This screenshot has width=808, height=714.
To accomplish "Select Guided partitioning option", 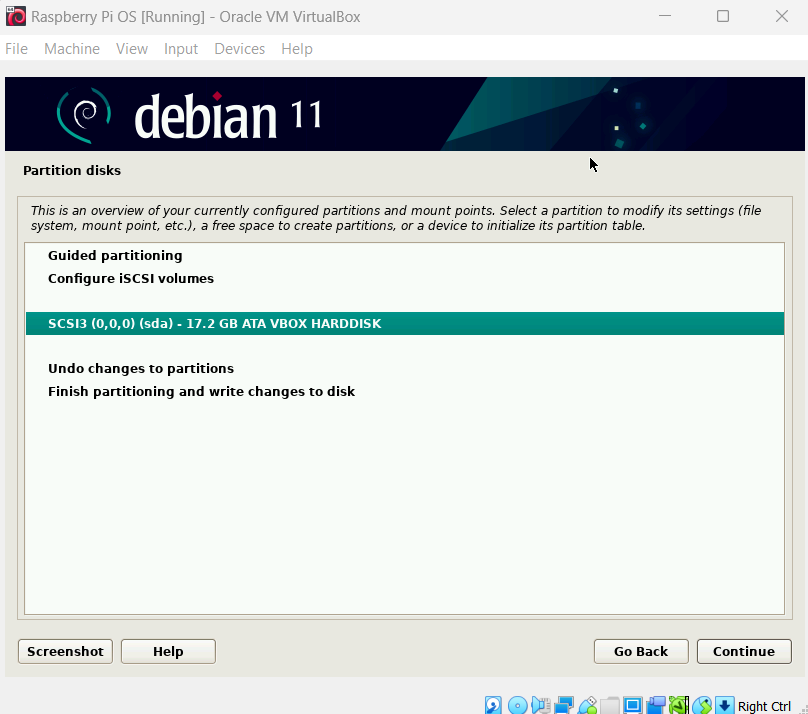I will click(115, 256).
